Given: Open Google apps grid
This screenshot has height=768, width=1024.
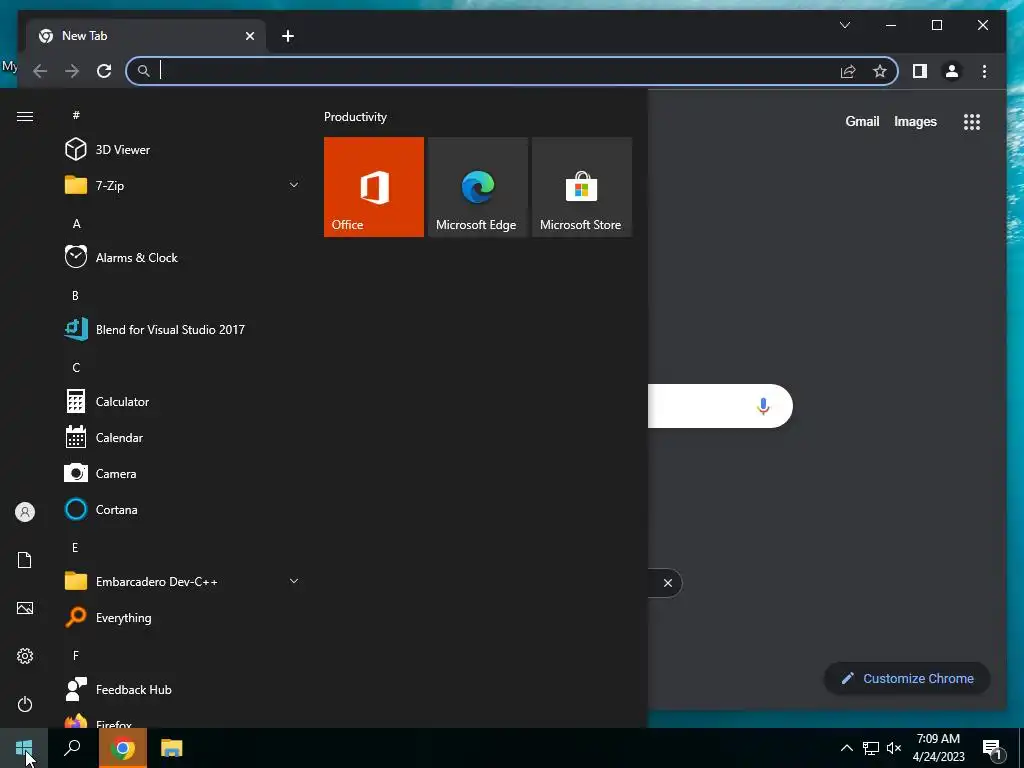Looking at the screenshot, I should point(972,121).
